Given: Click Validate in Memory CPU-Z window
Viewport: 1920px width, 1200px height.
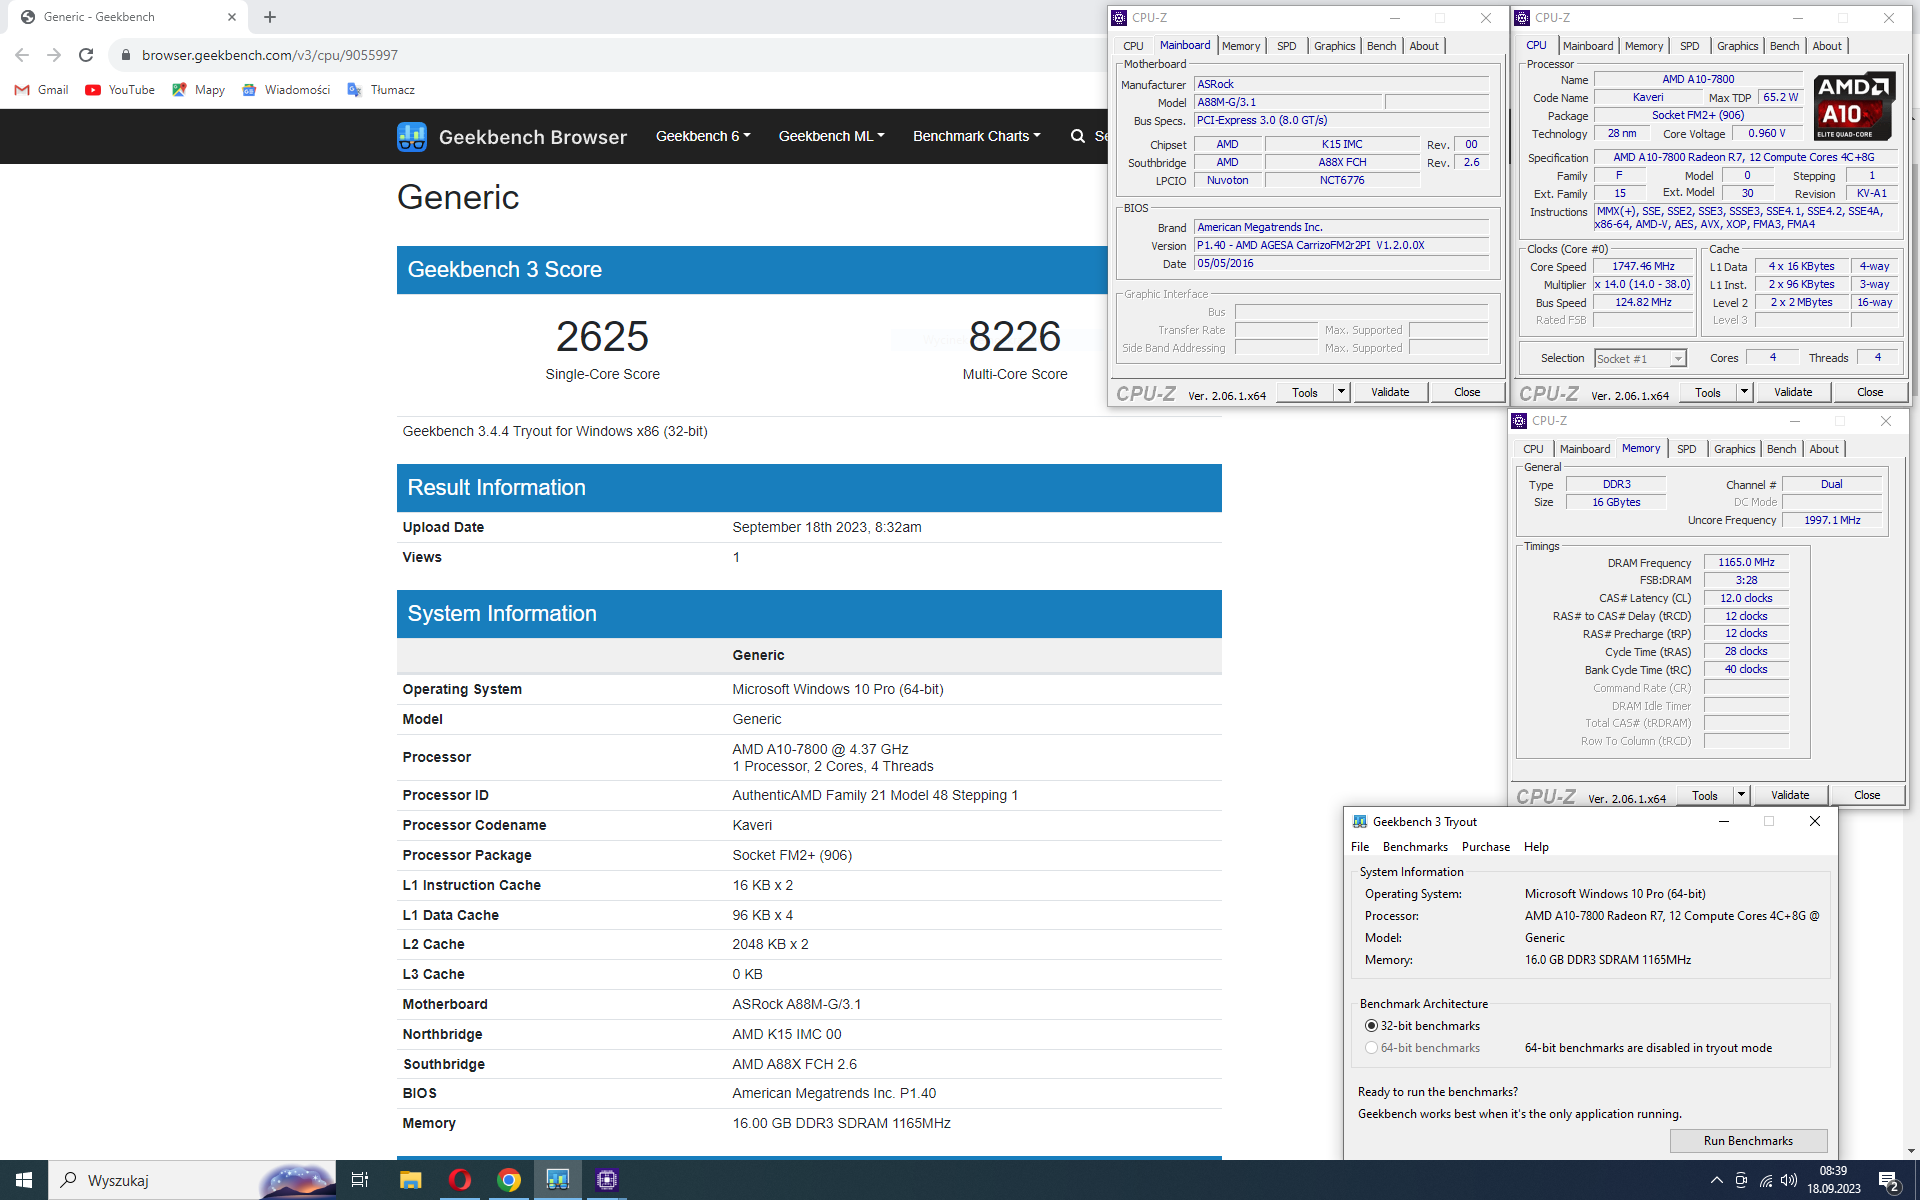Looking at the screenshot, I should pos(1790,795).
